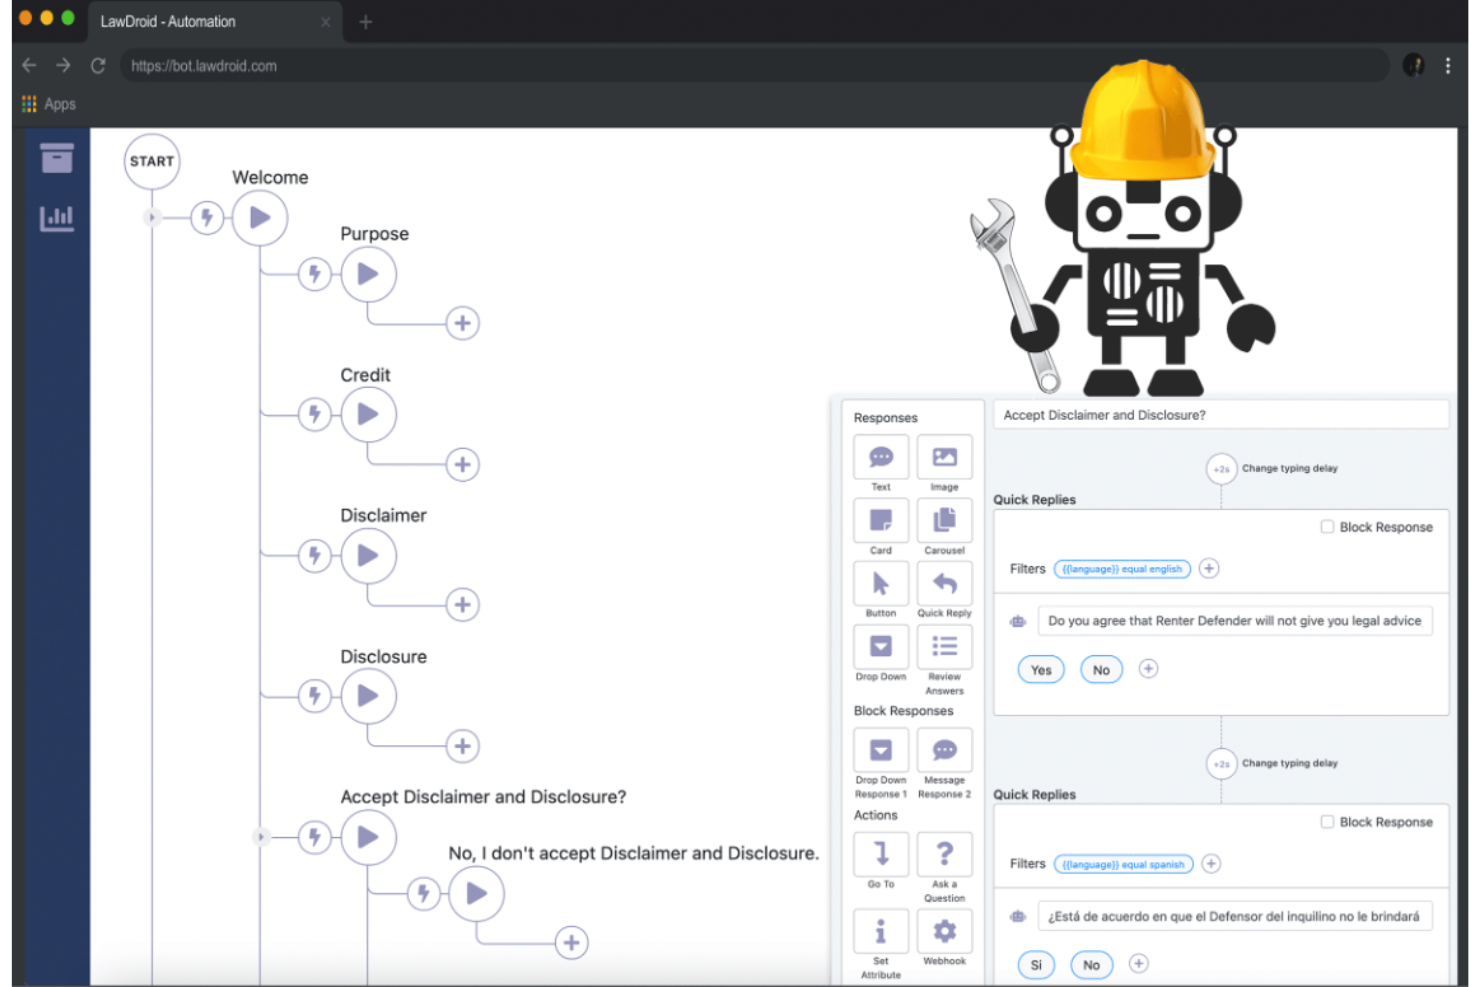Change typing delay above Spanish quick replies
This screenshot has height=987, width=1480.
[1221, 764]
